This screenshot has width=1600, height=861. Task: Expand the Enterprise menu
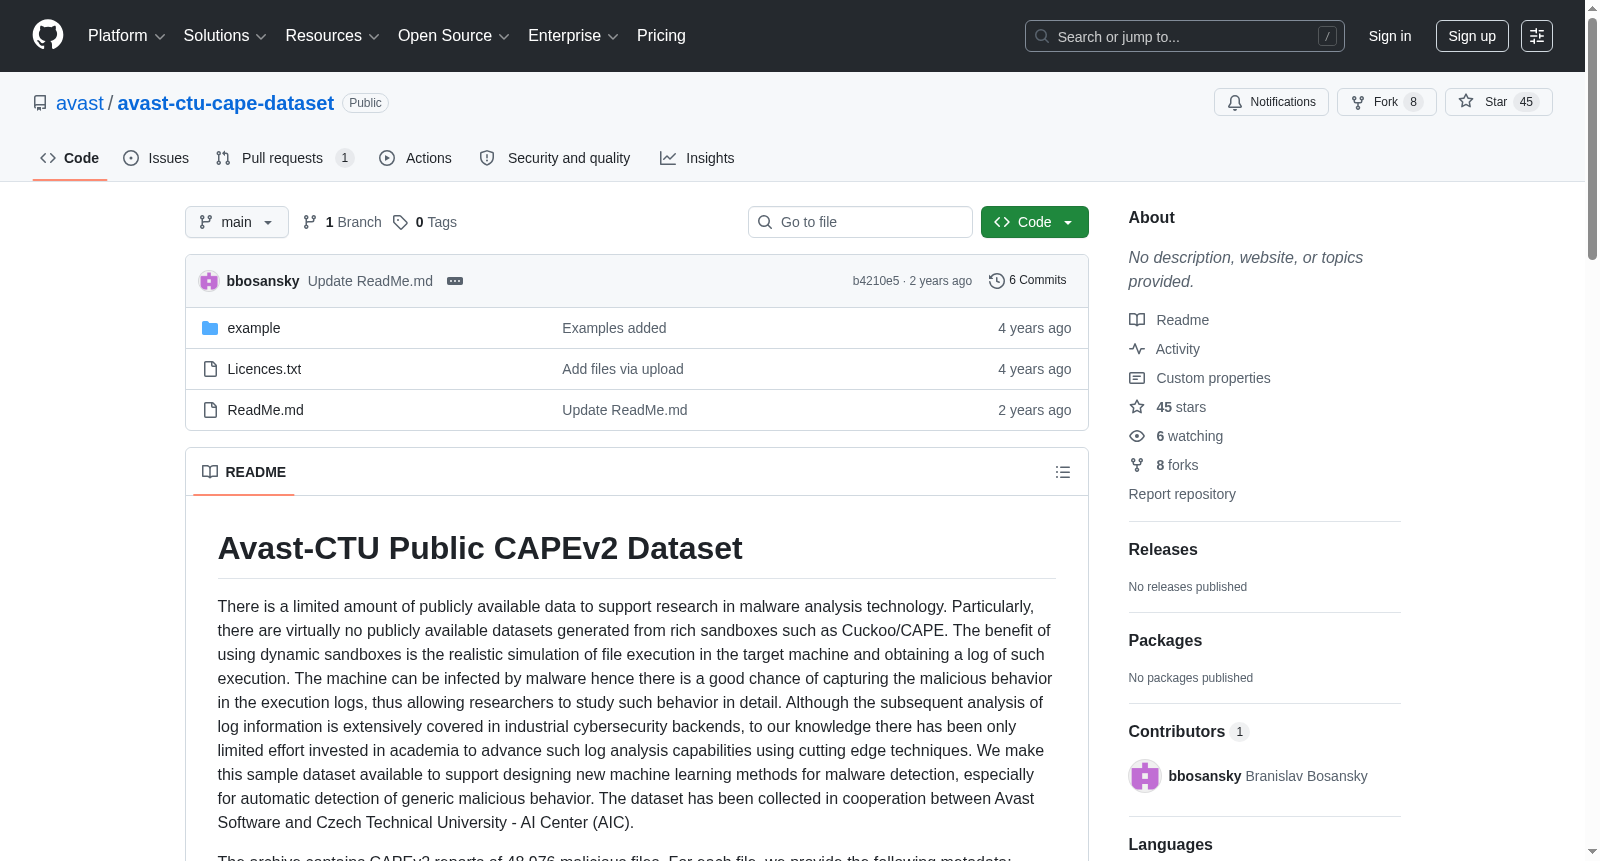573,36
